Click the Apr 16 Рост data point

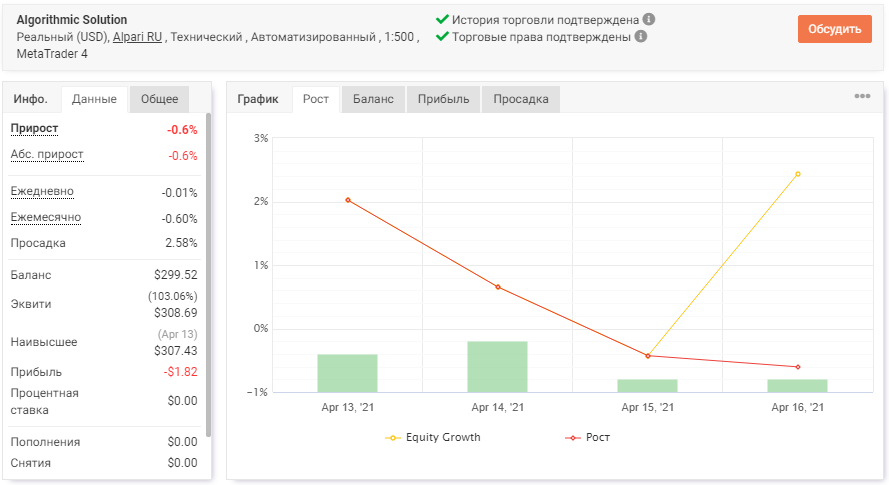coord(798,367)
